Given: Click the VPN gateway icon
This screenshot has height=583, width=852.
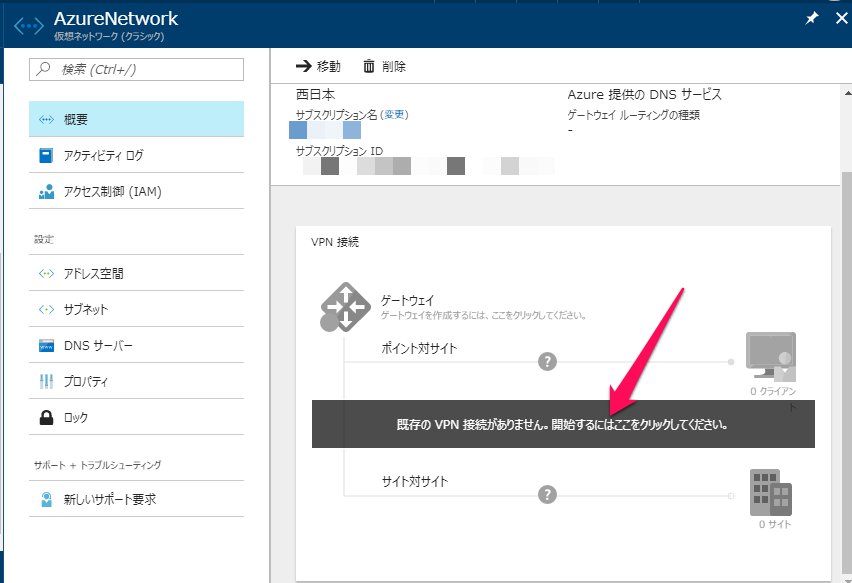Looking at the screenshot, I should (343, 305).
